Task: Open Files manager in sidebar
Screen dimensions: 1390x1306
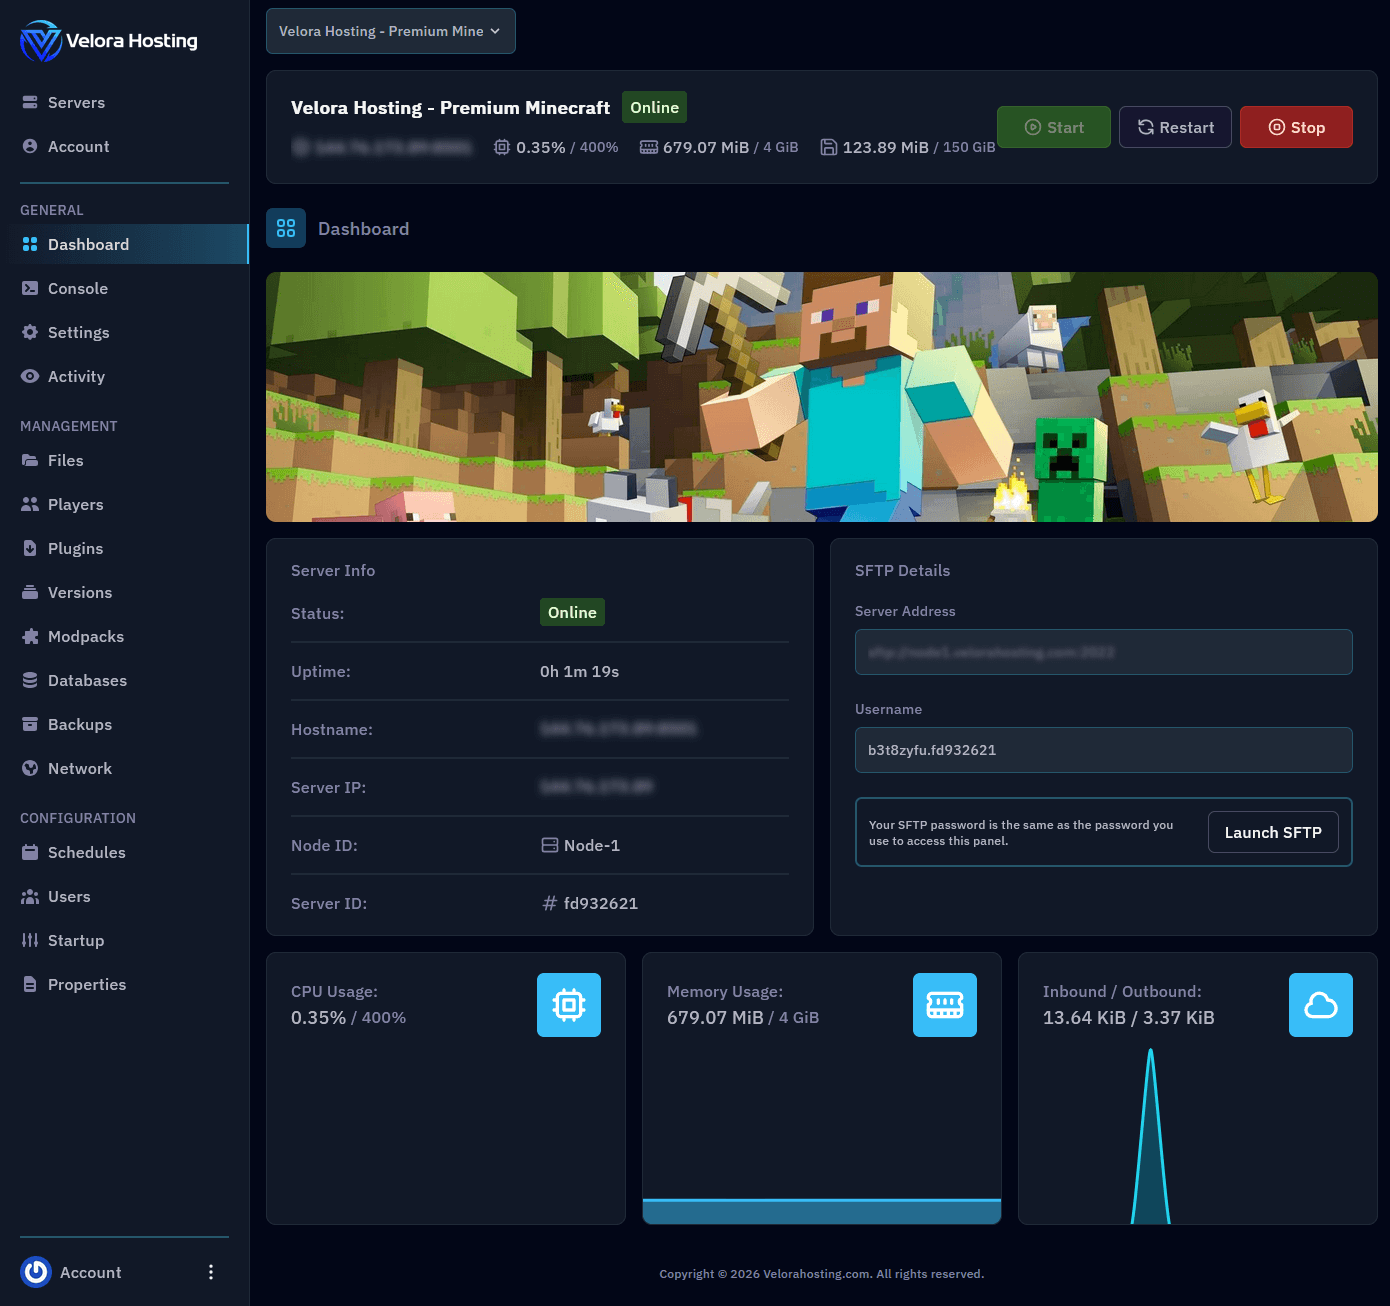Action: pos(65,461)
